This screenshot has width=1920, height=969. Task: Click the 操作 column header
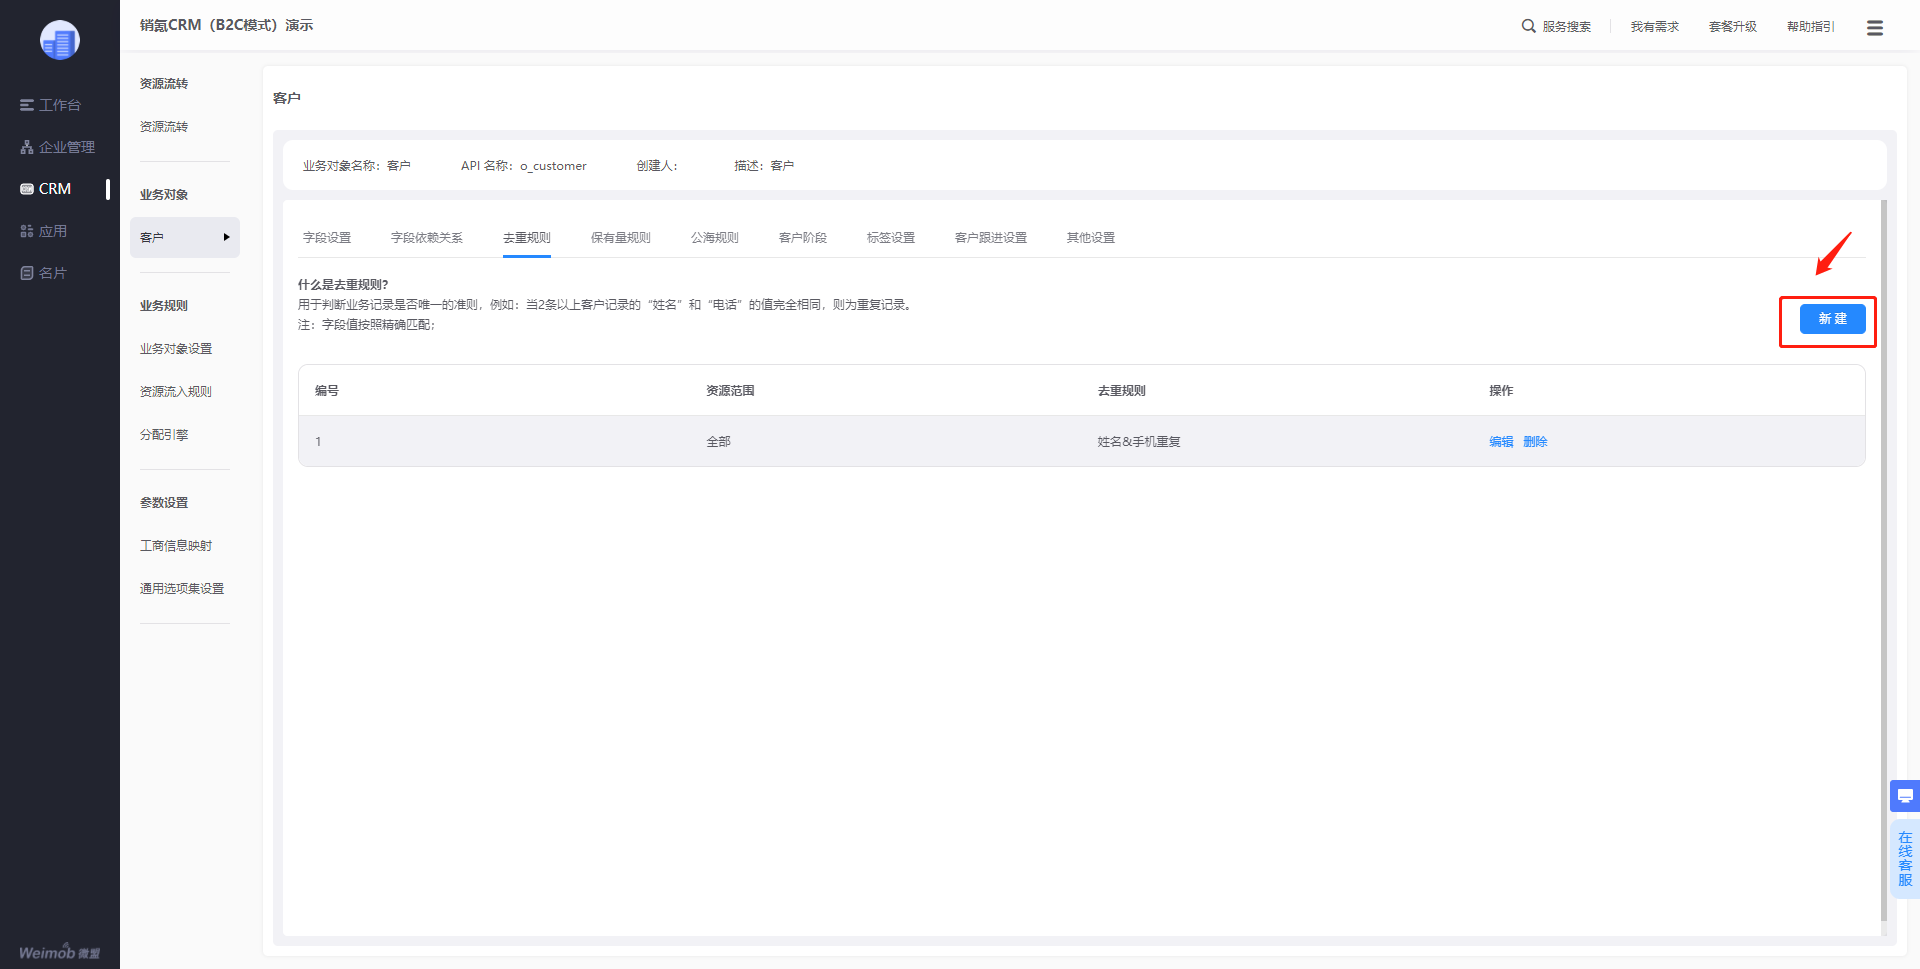1501,391
